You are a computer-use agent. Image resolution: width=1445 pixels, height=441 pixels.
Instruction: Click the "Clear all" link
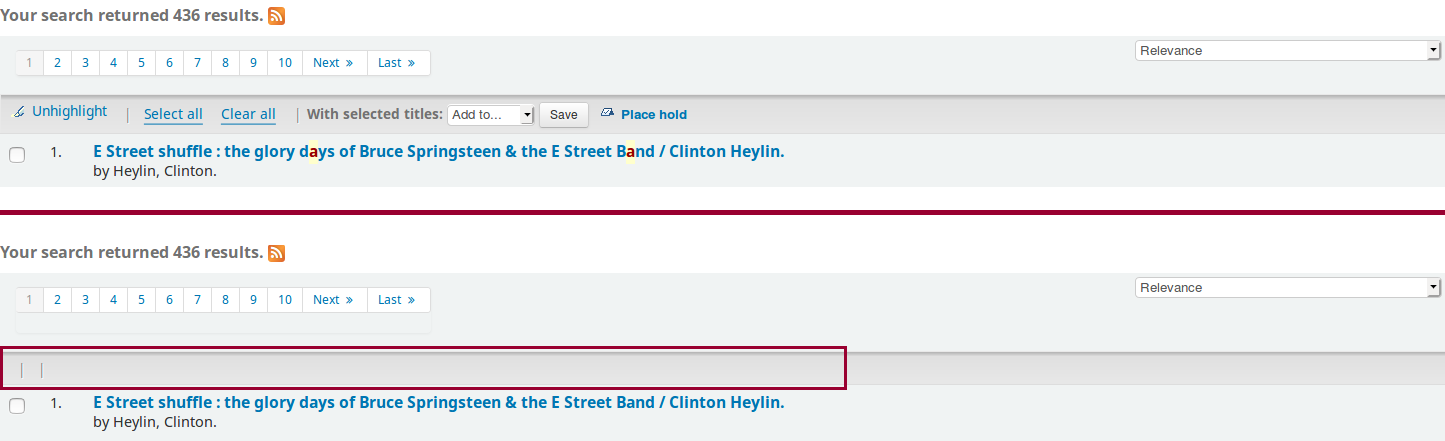pos(248,114)
